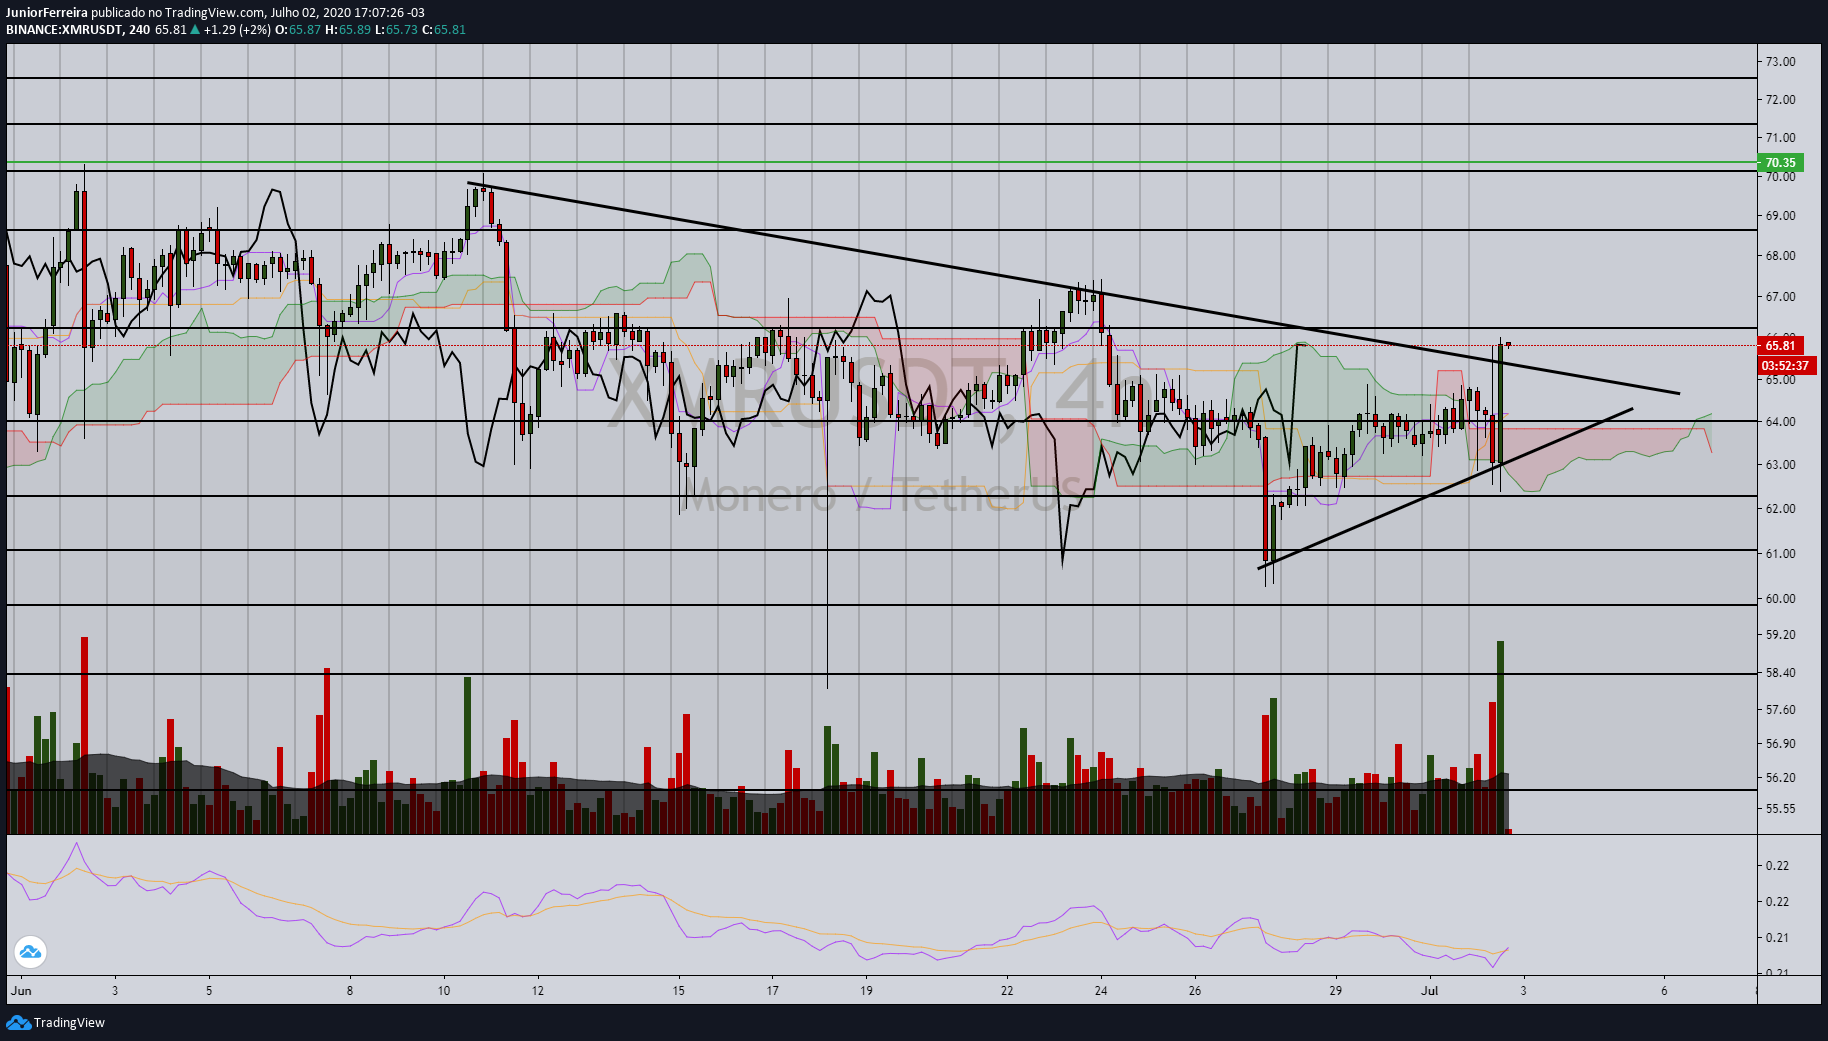Viewport: 1828px width, 1041px height.
Task: Click the H:65.89 high value in header
Action: 348,29
